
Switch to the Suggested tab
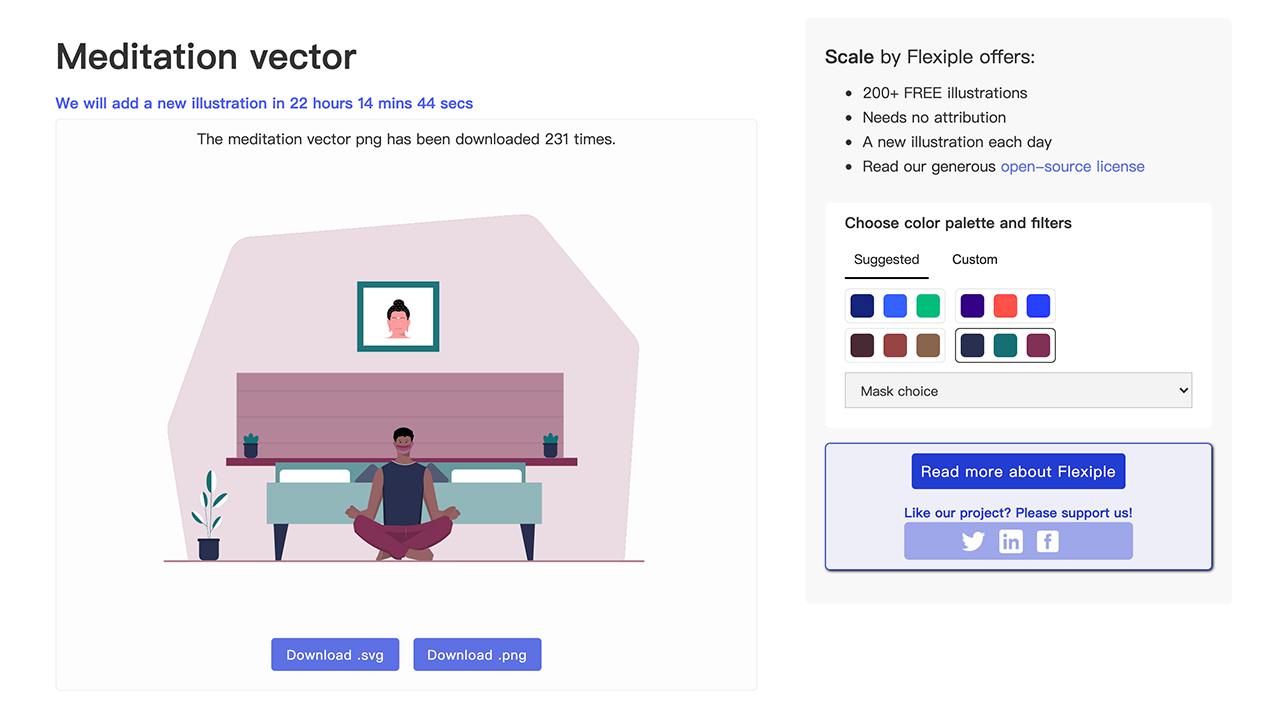coord(886,260)
